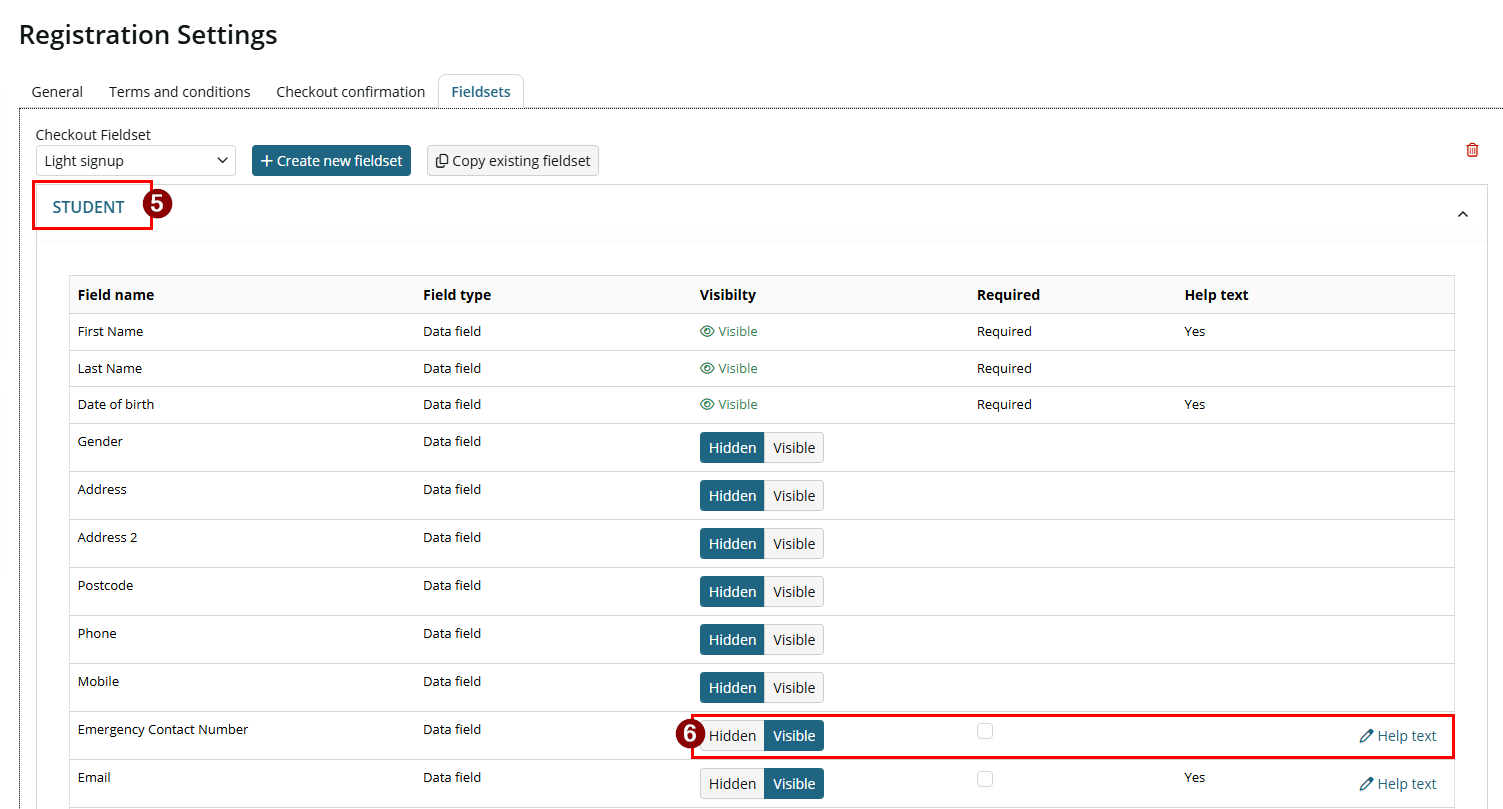Set Mobile field to Hidden
The image size is (1503, 809).
click(x=732, y=688)
